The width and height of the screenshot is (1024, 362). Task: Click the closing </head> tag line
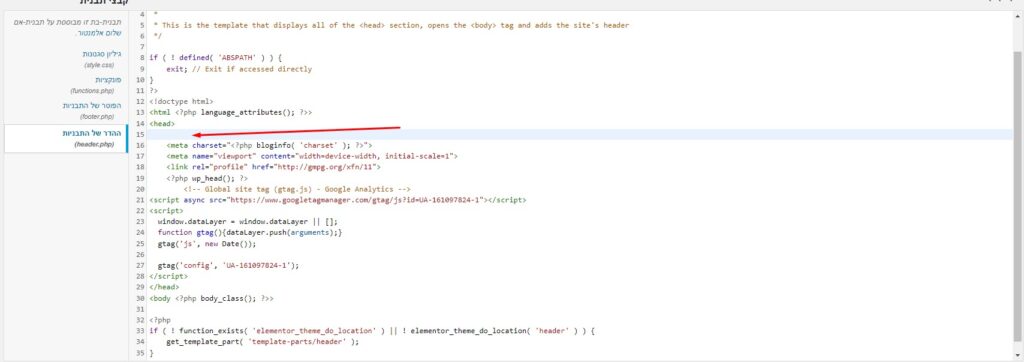pos(164,287)
